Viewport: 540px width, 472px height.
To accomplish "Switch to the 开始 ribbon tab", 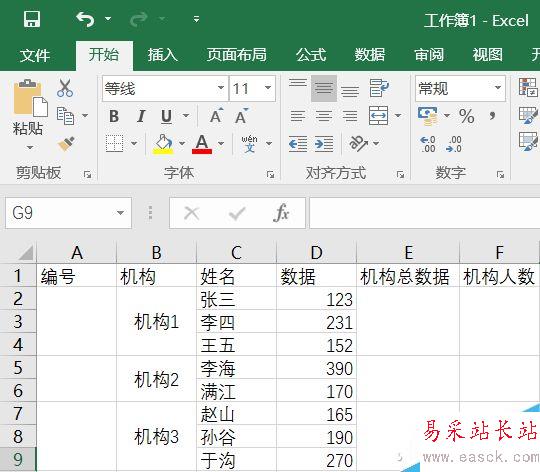I will click(x=104, y=55).
